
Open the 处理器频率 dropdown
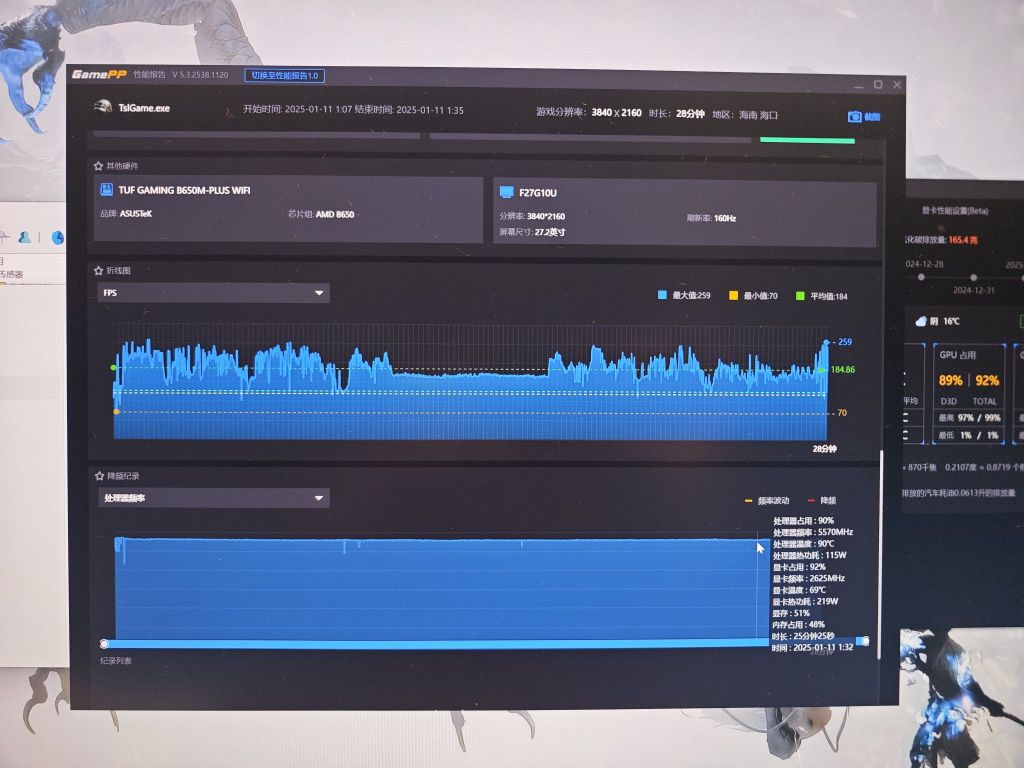click(x=214, y=497)
